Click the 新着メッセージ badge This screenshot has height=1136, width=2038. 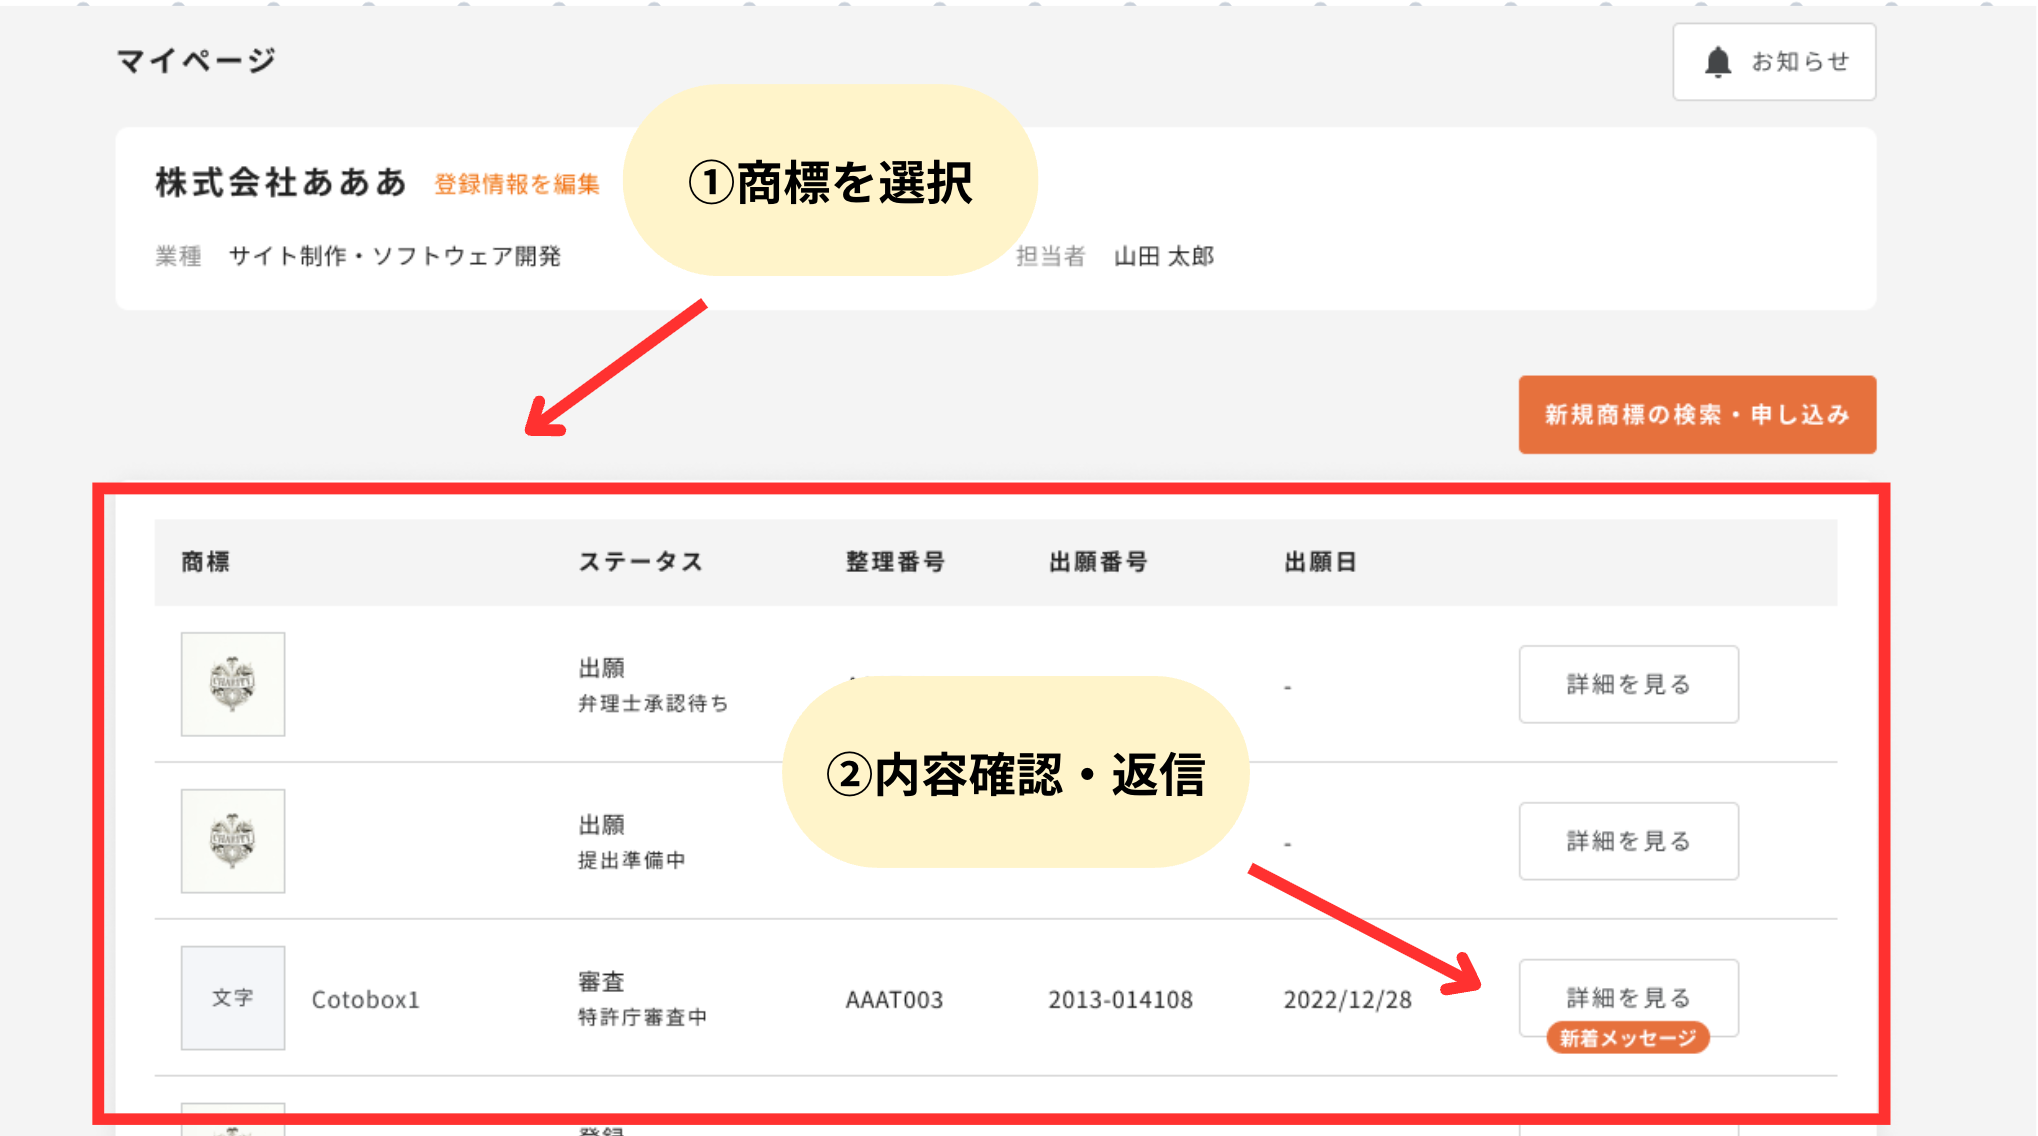pos(1627,1038)
